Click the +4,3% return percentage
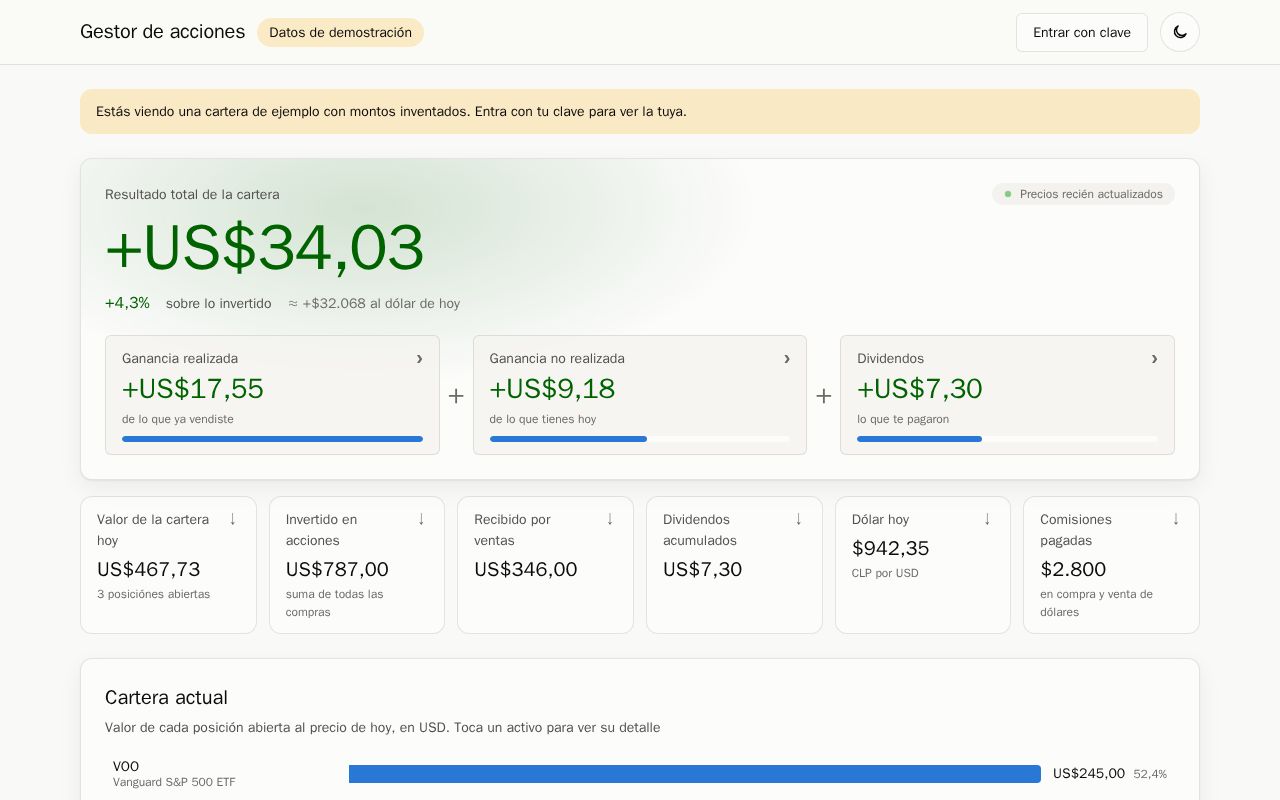 coord(127,303)
